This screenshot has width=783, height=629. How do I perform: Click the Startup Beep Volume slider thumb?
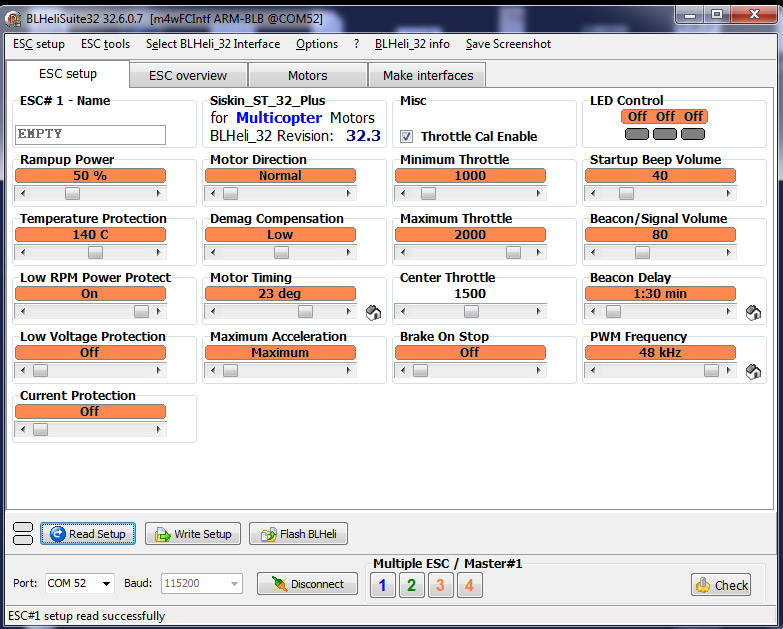[626, 193]
